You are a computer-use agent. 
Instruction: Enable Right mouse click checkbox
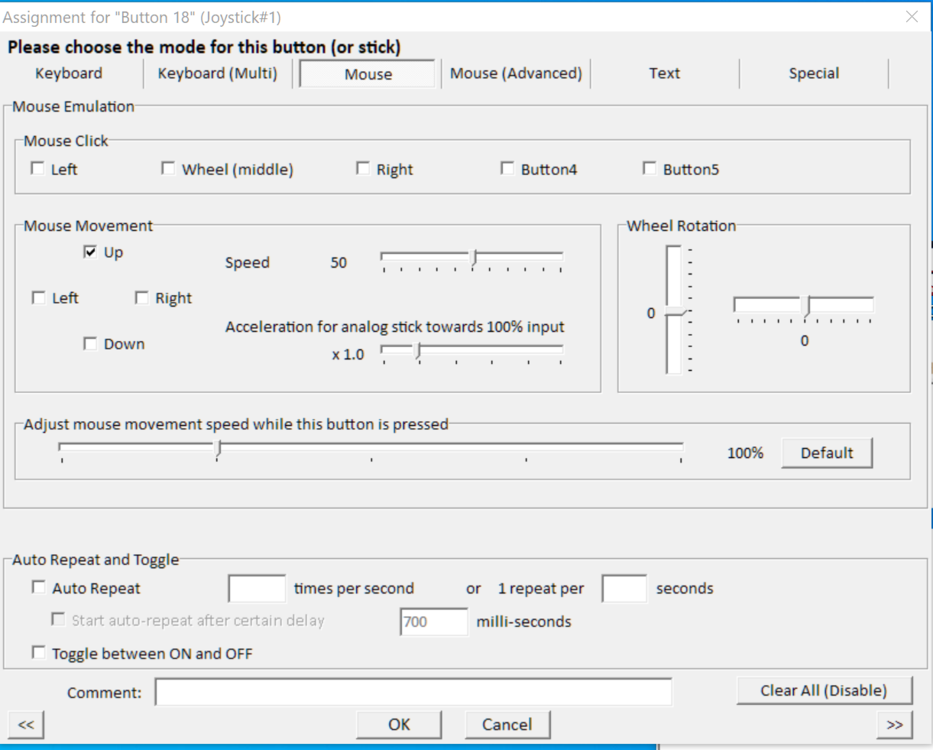[363, 168]
